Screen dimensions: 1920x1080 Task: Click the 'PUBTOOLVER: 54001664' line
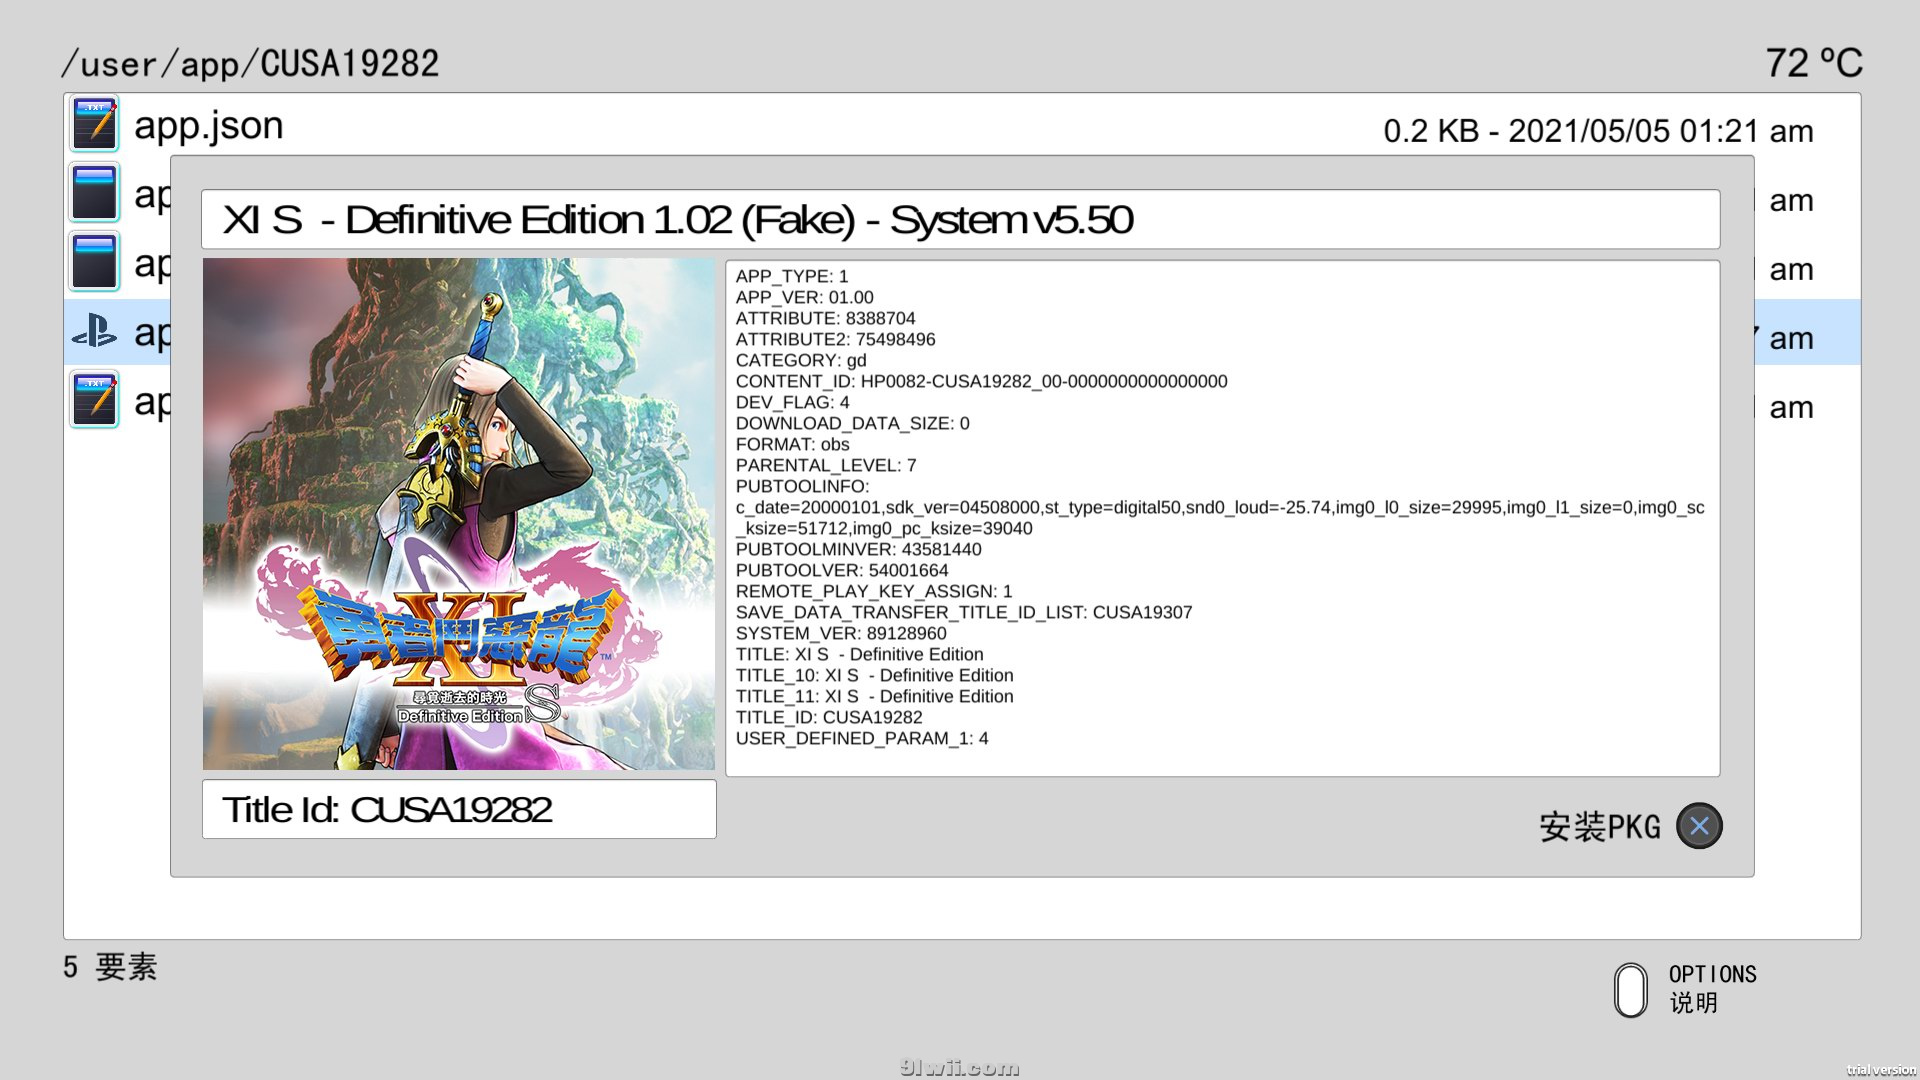coord(842,570)
